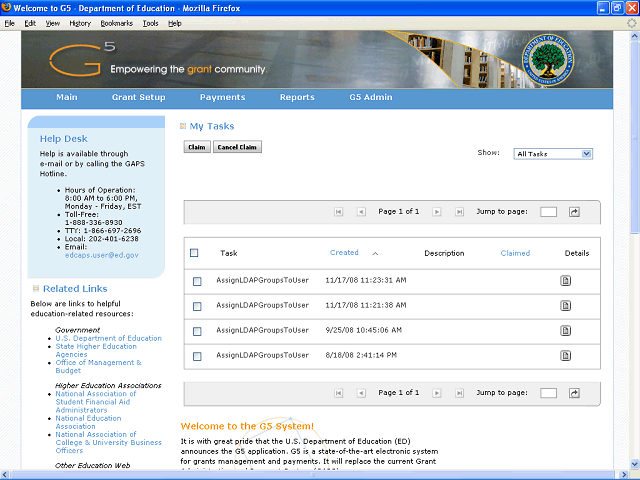
Task: Click the top Jump to page field
Action: (x=548, y=212)
